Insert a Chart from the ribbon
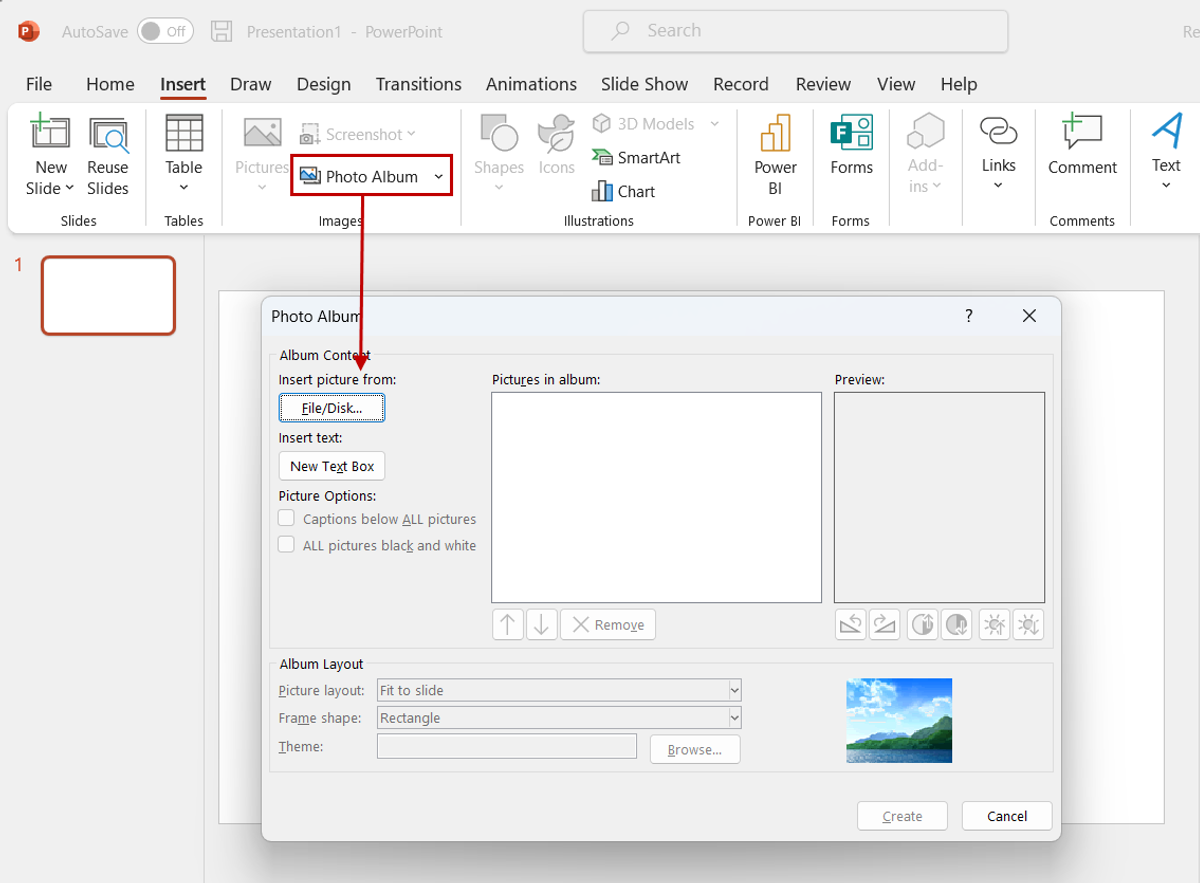This screenshot has height=883, width=1200. coord(632,191)
